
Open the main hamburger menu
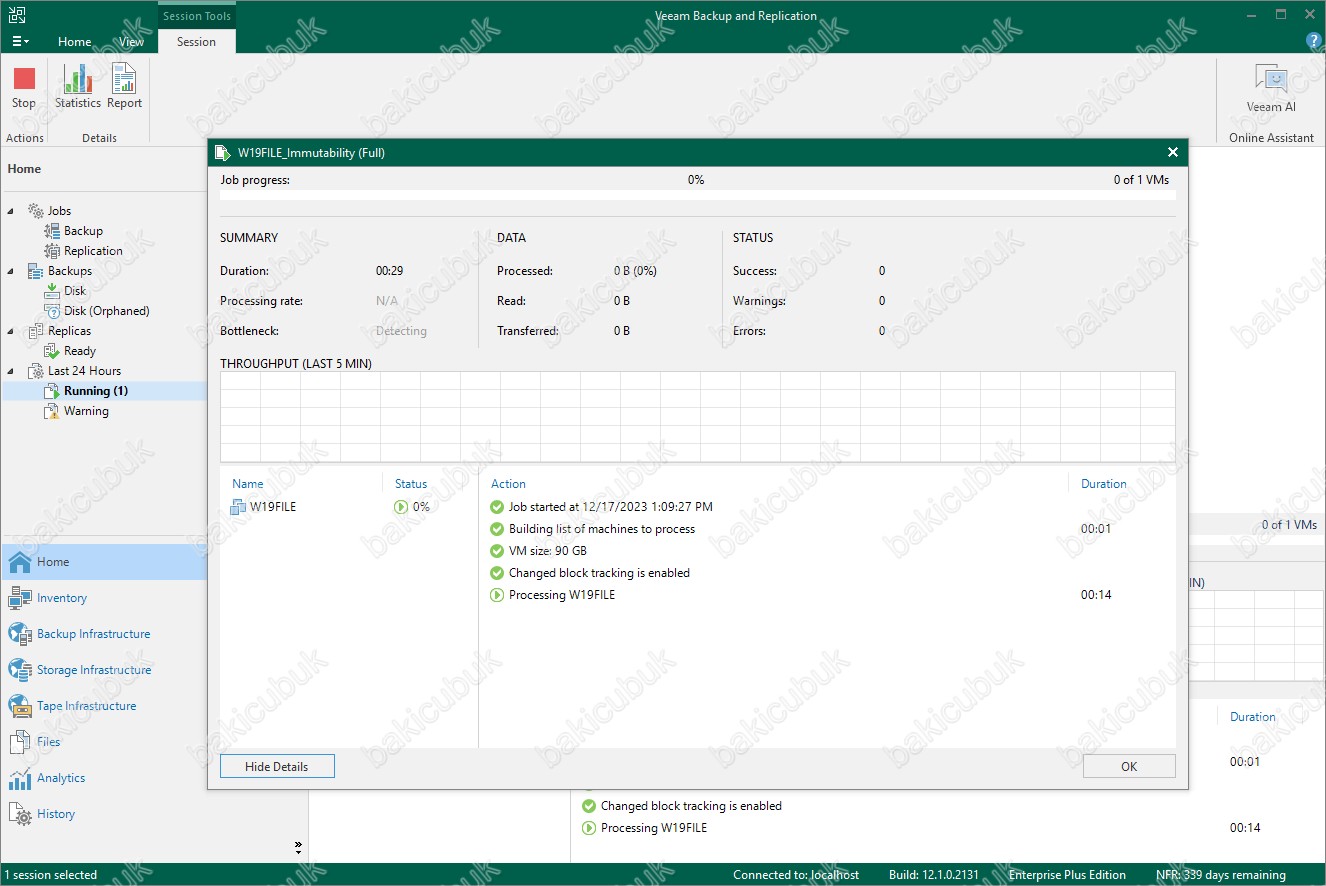(x=20, y=42)
